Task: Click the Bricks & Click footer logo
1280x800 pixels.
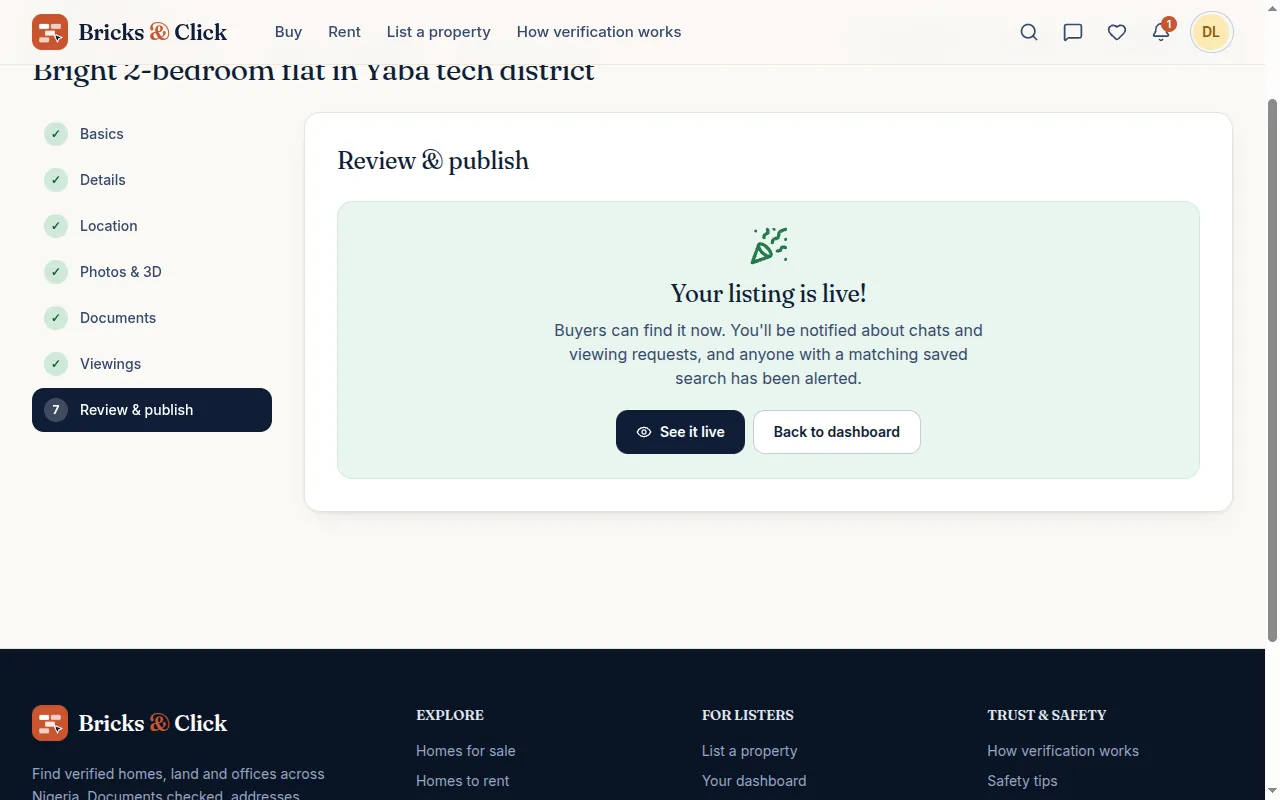Action: click(130, 723)
